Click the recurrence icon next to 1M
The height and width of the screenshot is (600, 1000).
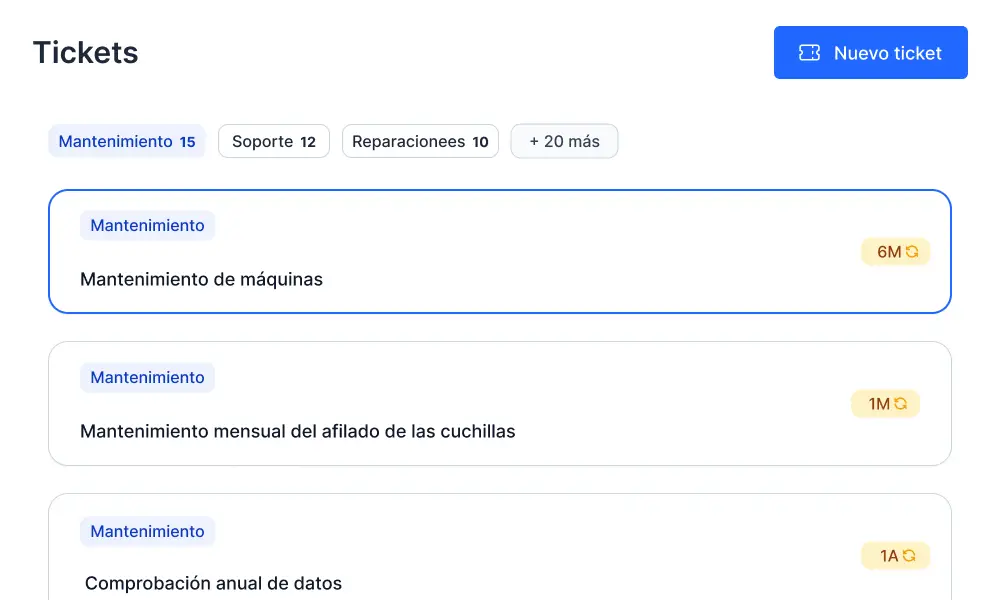[x=901, y=404]
